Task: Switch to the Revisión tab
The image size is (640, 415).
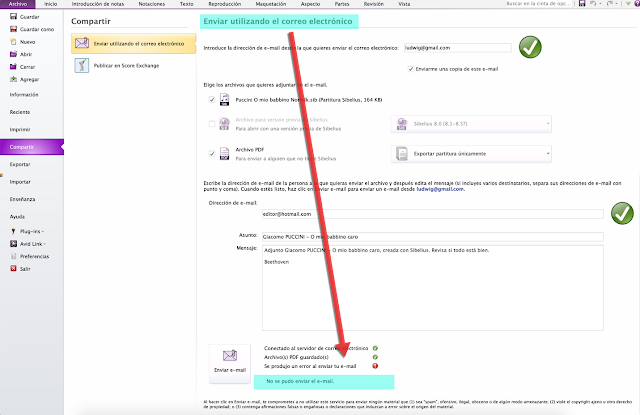Action: [373, 4]
